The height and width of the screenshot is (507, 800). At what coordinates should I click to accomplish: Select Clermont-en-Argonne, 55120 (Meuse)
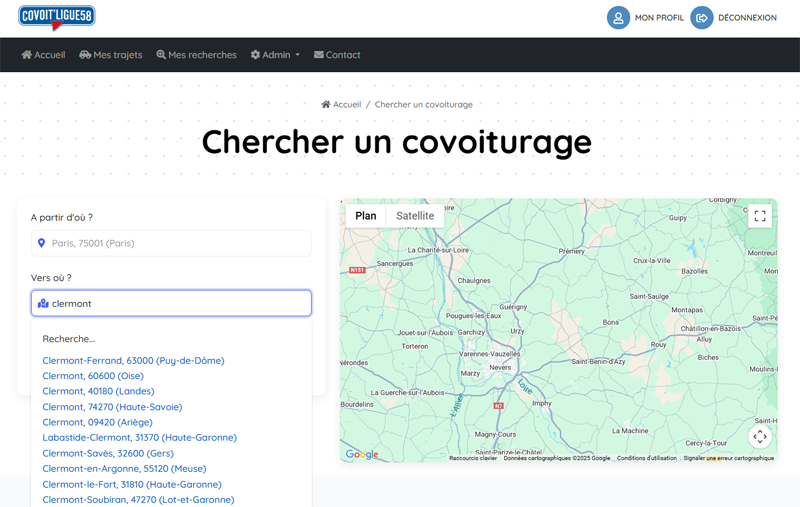point(124,469)
